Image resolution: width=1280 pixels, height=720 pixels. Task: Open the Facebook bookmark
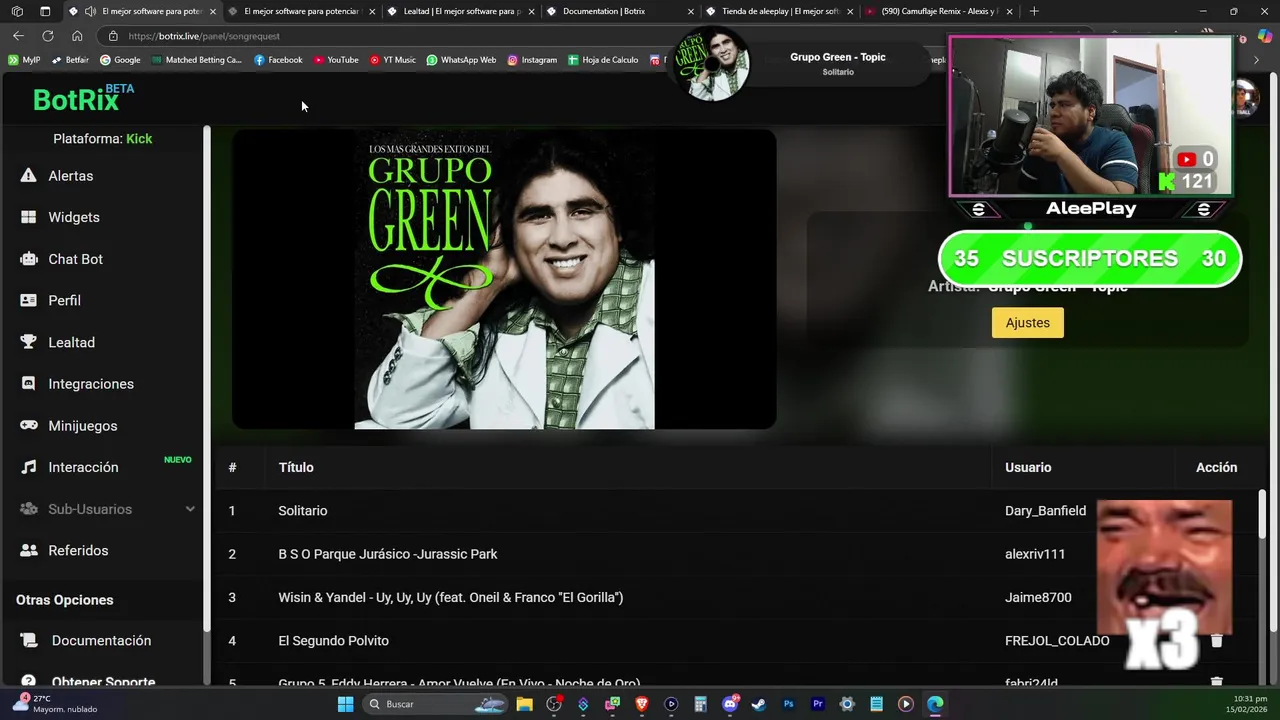(278, 60)
